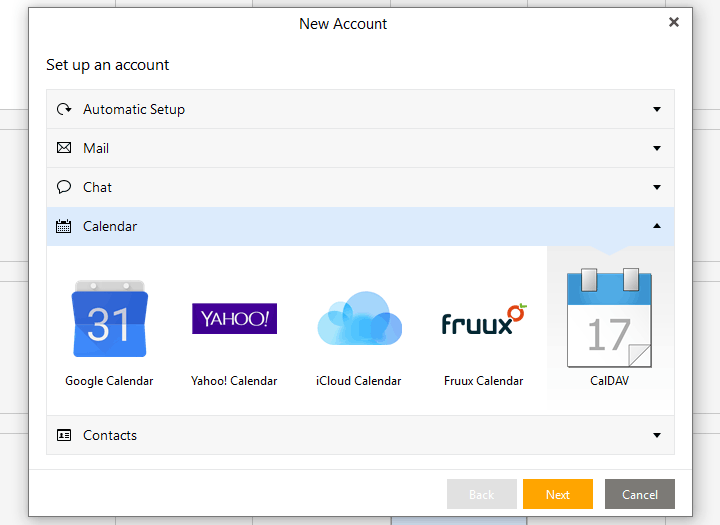This screenshot has height=525, width=720.
Task: Collapse the Calendar section arrow
Action: point(657,226)
